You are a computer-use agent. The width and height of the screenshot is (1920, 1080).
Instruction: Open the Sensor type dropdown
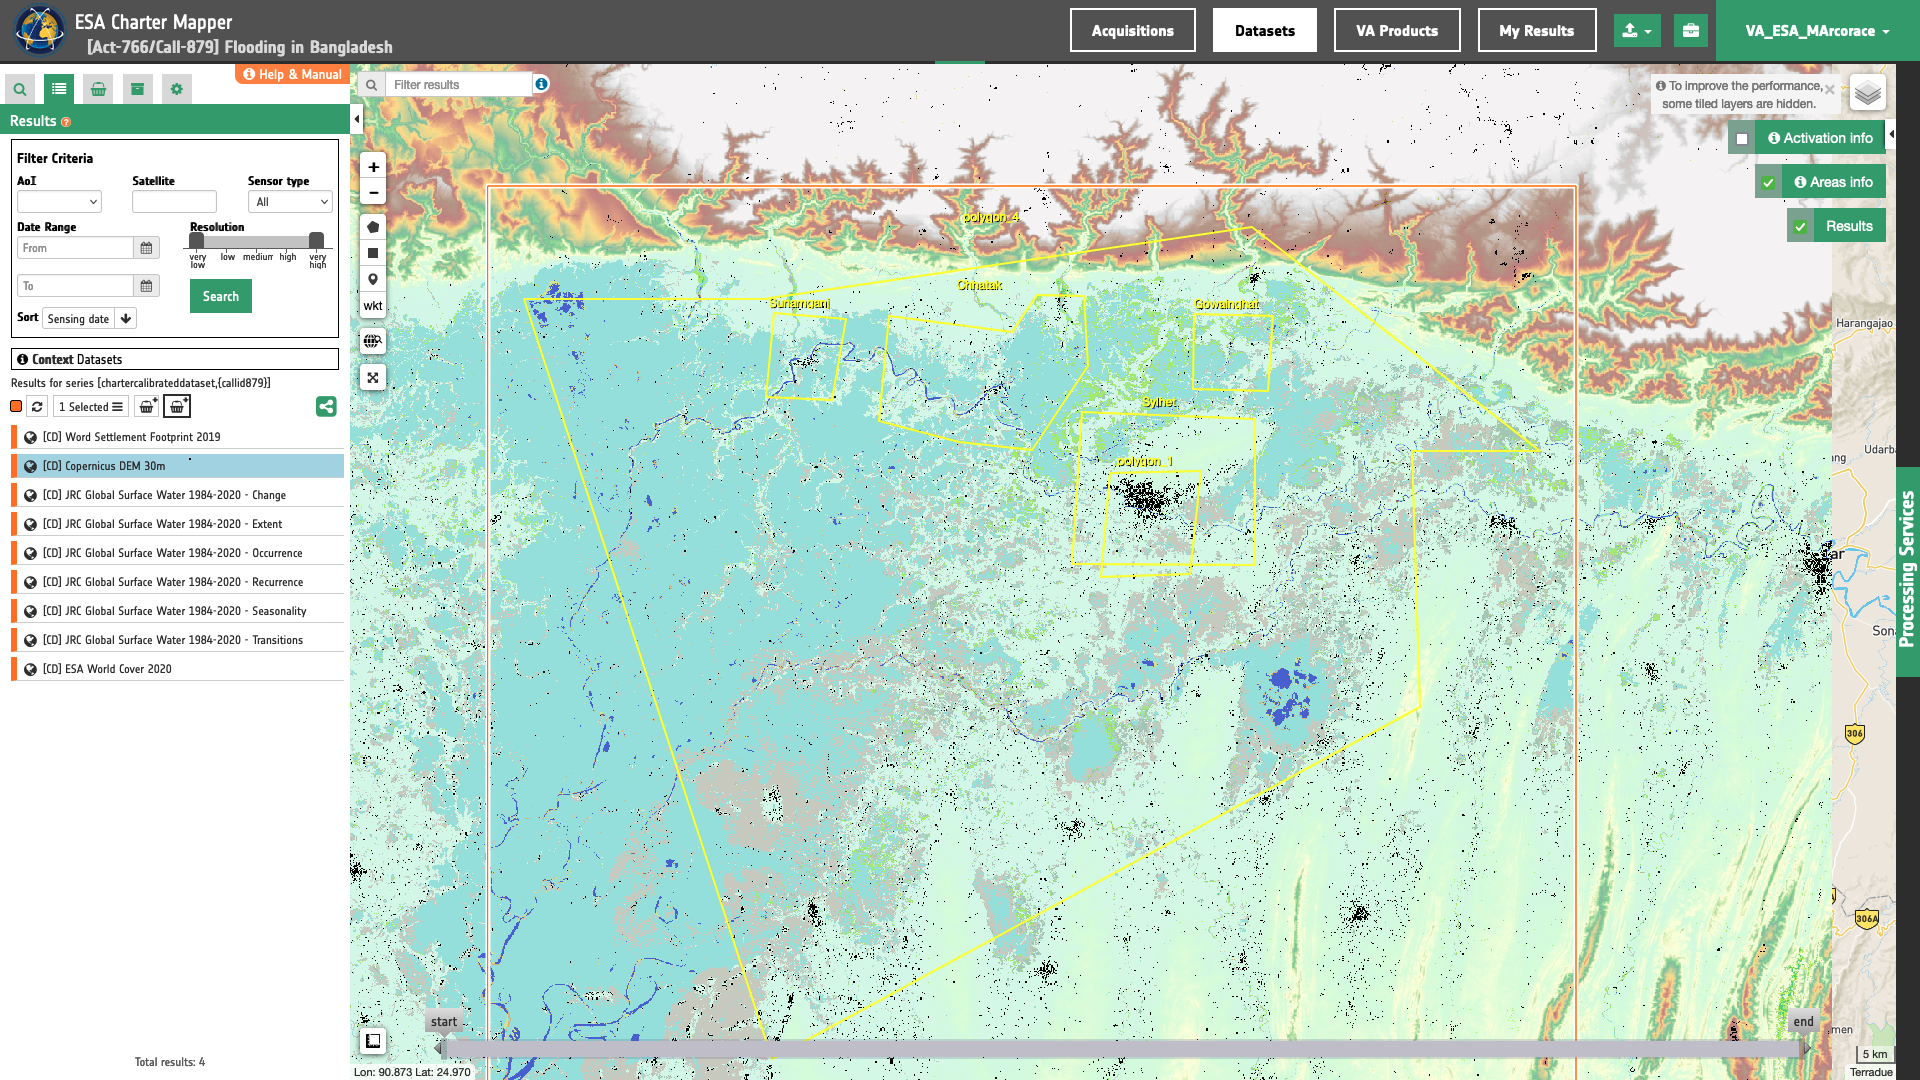coord(290,202)
